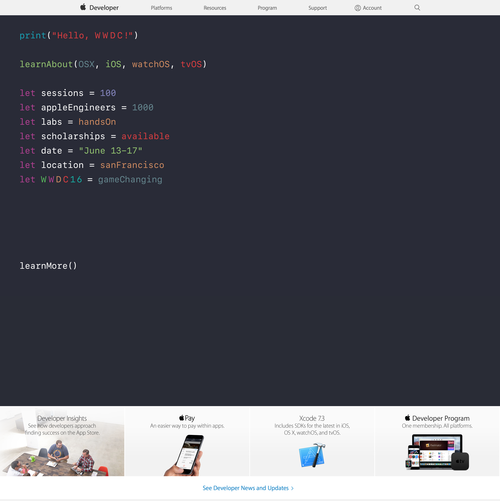The width and height of the screenshot is (500, 501).
Task: Click the iOS argument text
Action: tap(114, 64)
